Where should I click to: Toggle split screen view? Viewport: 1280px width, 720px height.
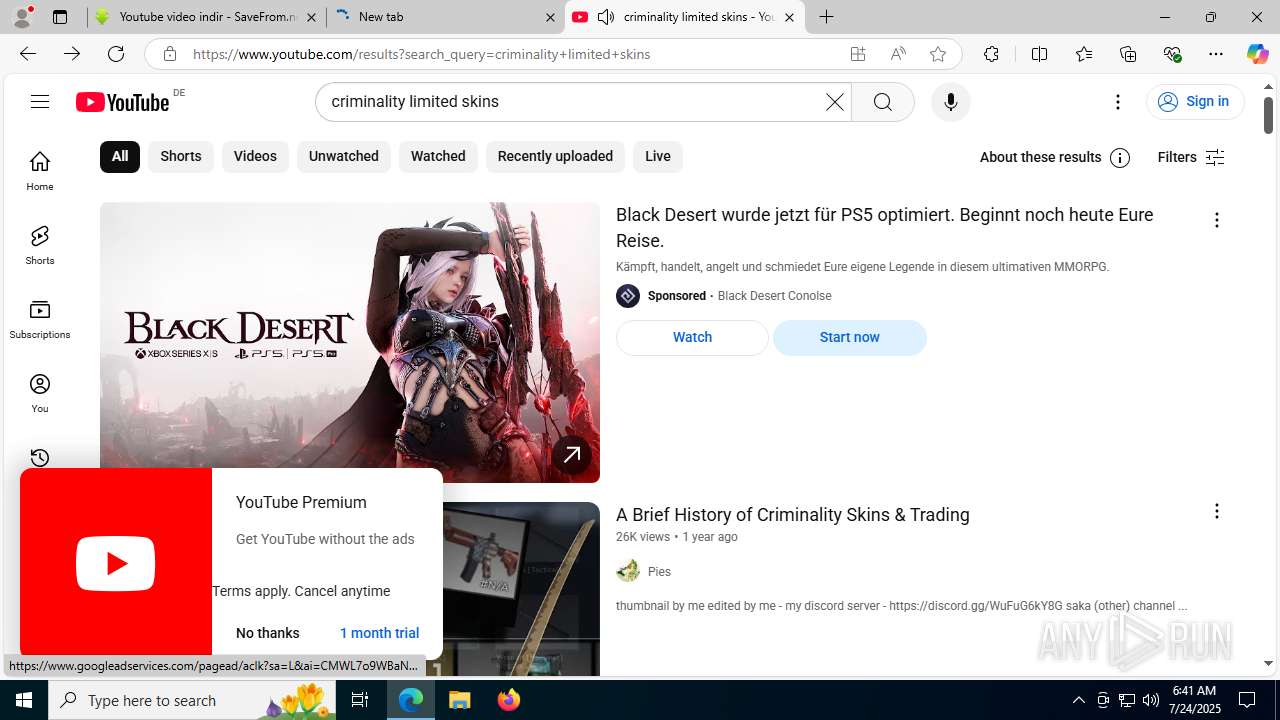[1039, 54]
